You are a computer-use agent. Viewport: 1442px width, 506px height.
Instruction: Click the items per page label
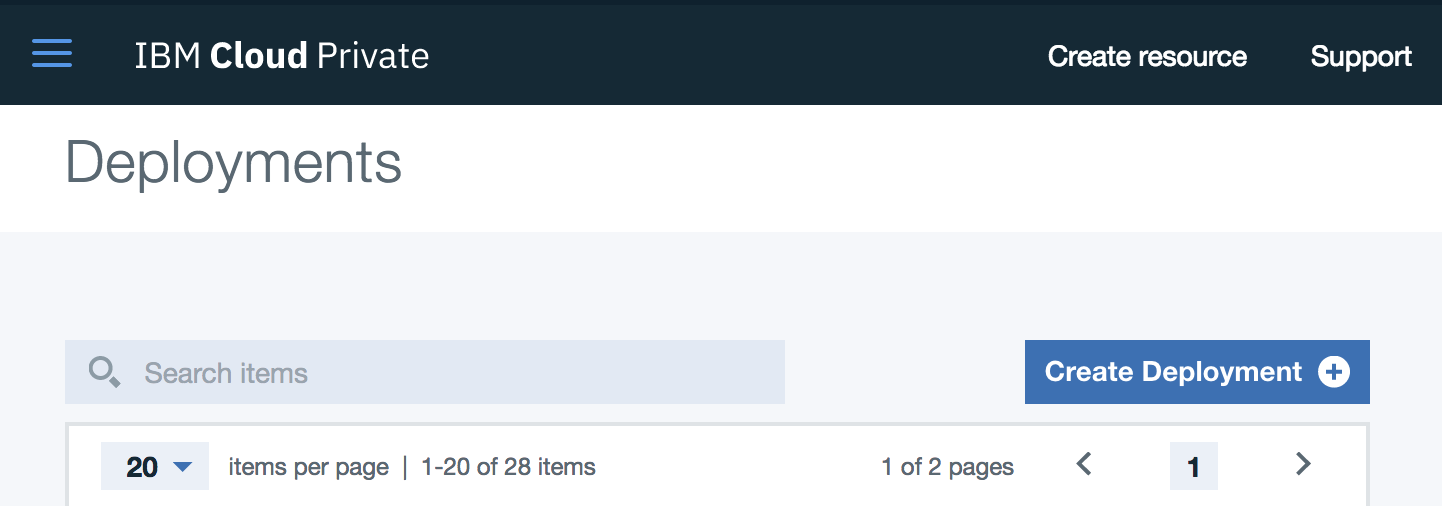[309, 467]
